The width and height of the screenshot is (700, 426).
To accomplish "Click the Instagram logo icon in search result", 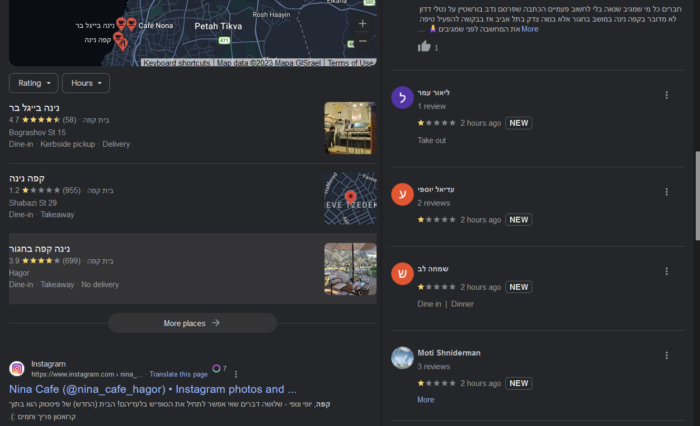I will [x=17, y=369].
